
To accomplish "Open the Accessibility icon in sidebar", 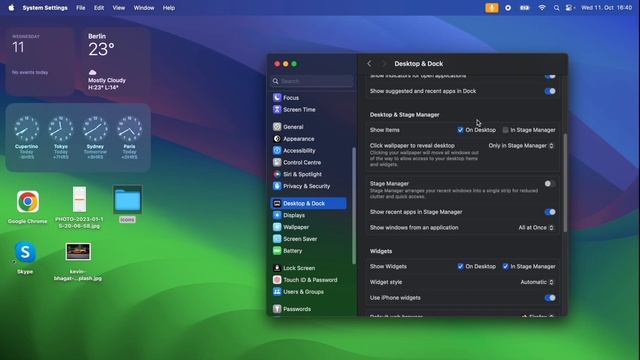I will pos(277,151).
